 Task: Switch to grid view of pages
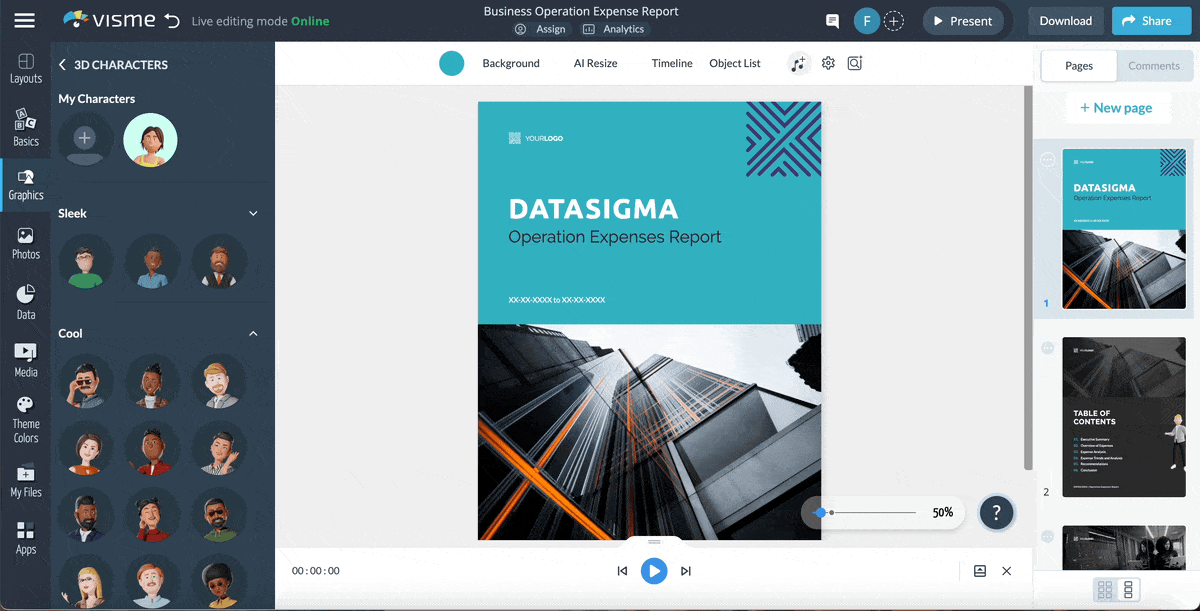[x=1105, y=590]
